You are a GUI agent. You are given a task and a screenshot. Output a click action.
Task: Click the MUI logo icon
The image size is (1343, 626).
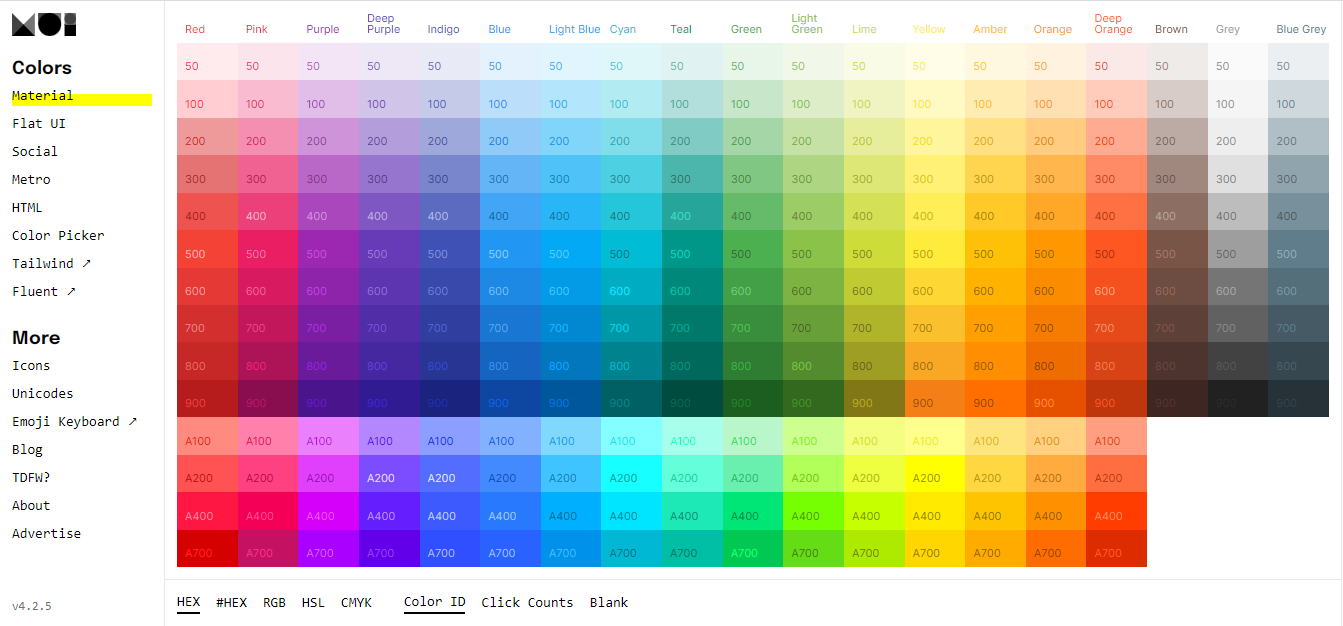pyautogui.click(x=44, y=25)
